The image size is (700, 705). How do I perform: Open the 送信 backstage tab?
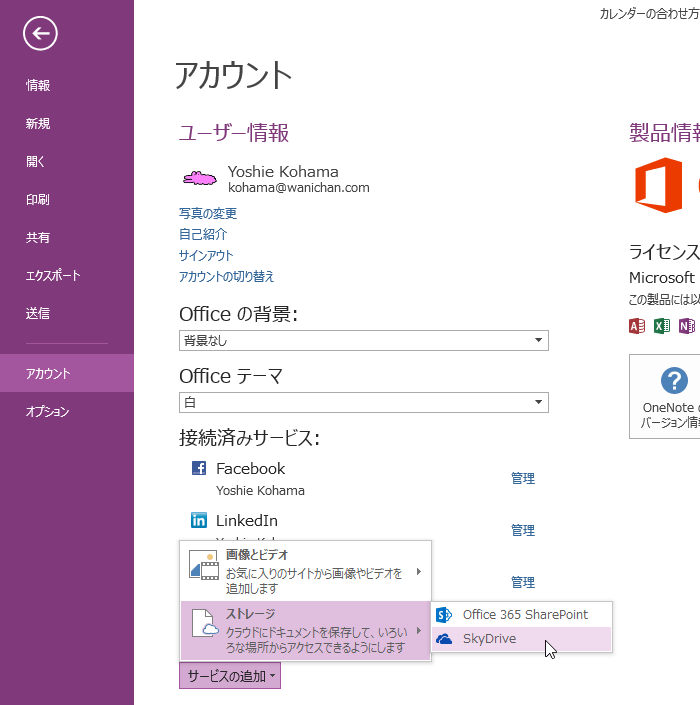click(67, 313)
